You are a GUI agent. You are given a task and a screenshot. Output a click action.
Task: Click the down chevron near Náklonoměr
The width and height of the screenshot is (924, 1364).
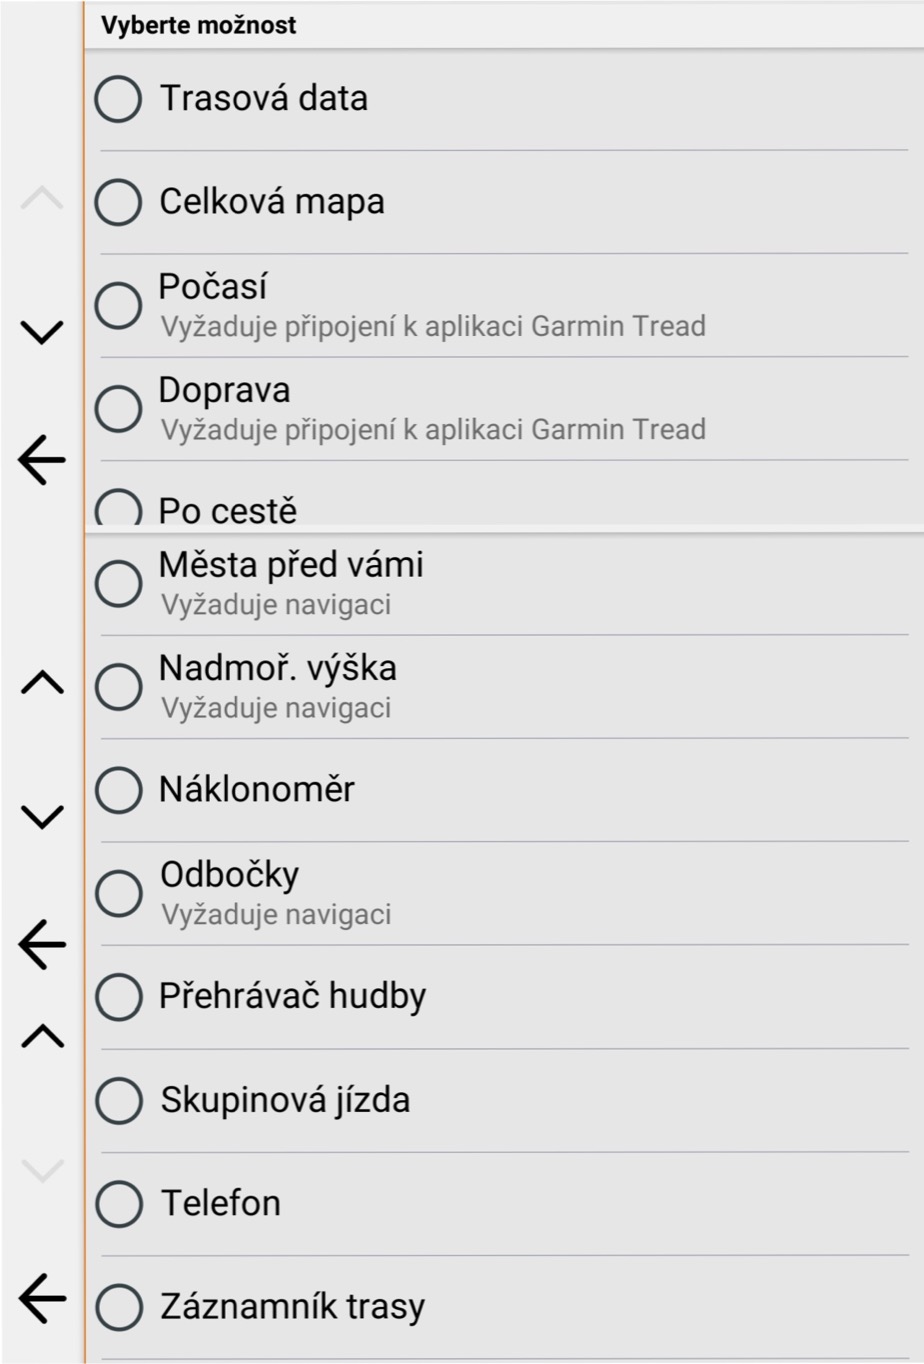40,817
